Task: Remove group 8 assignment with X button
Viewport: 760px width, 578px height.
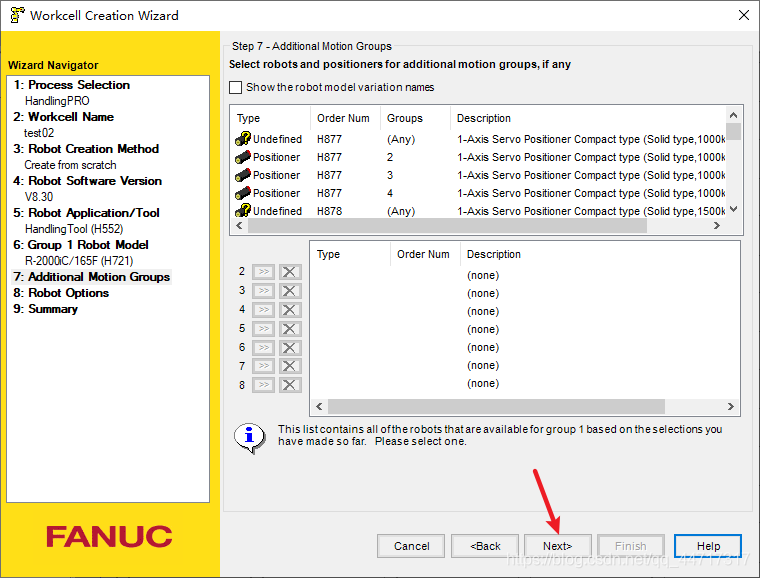Action: pyautogui.click(x=290, y=385)
